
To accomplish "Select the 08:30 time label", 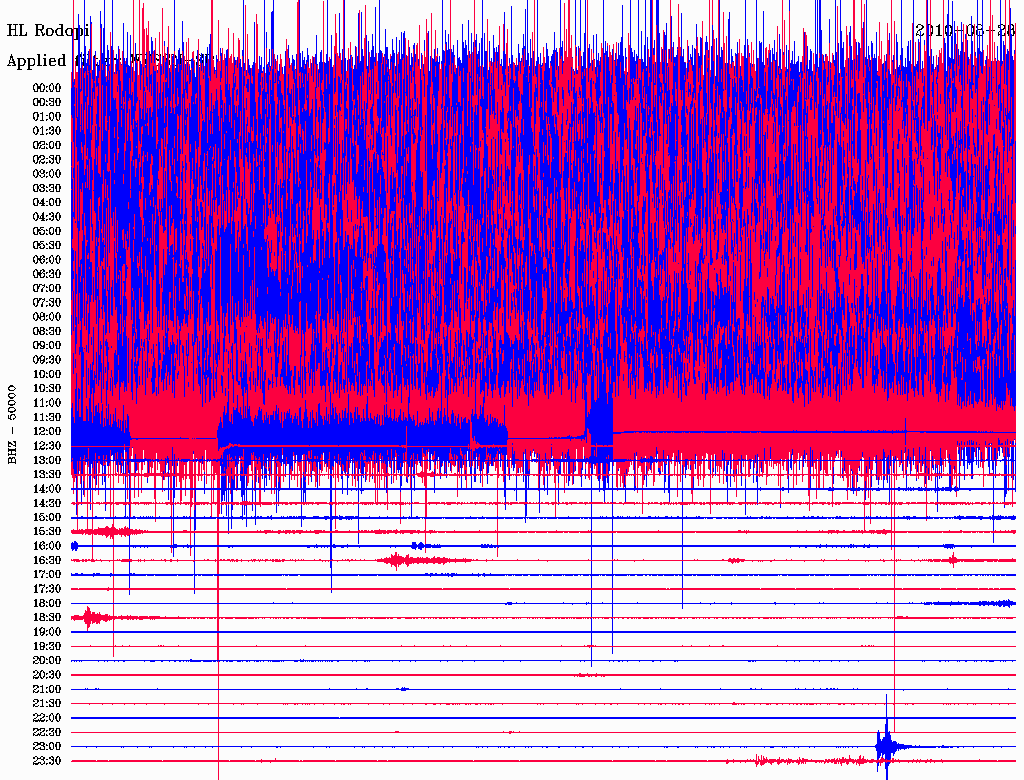I will (x=47, y=331).
